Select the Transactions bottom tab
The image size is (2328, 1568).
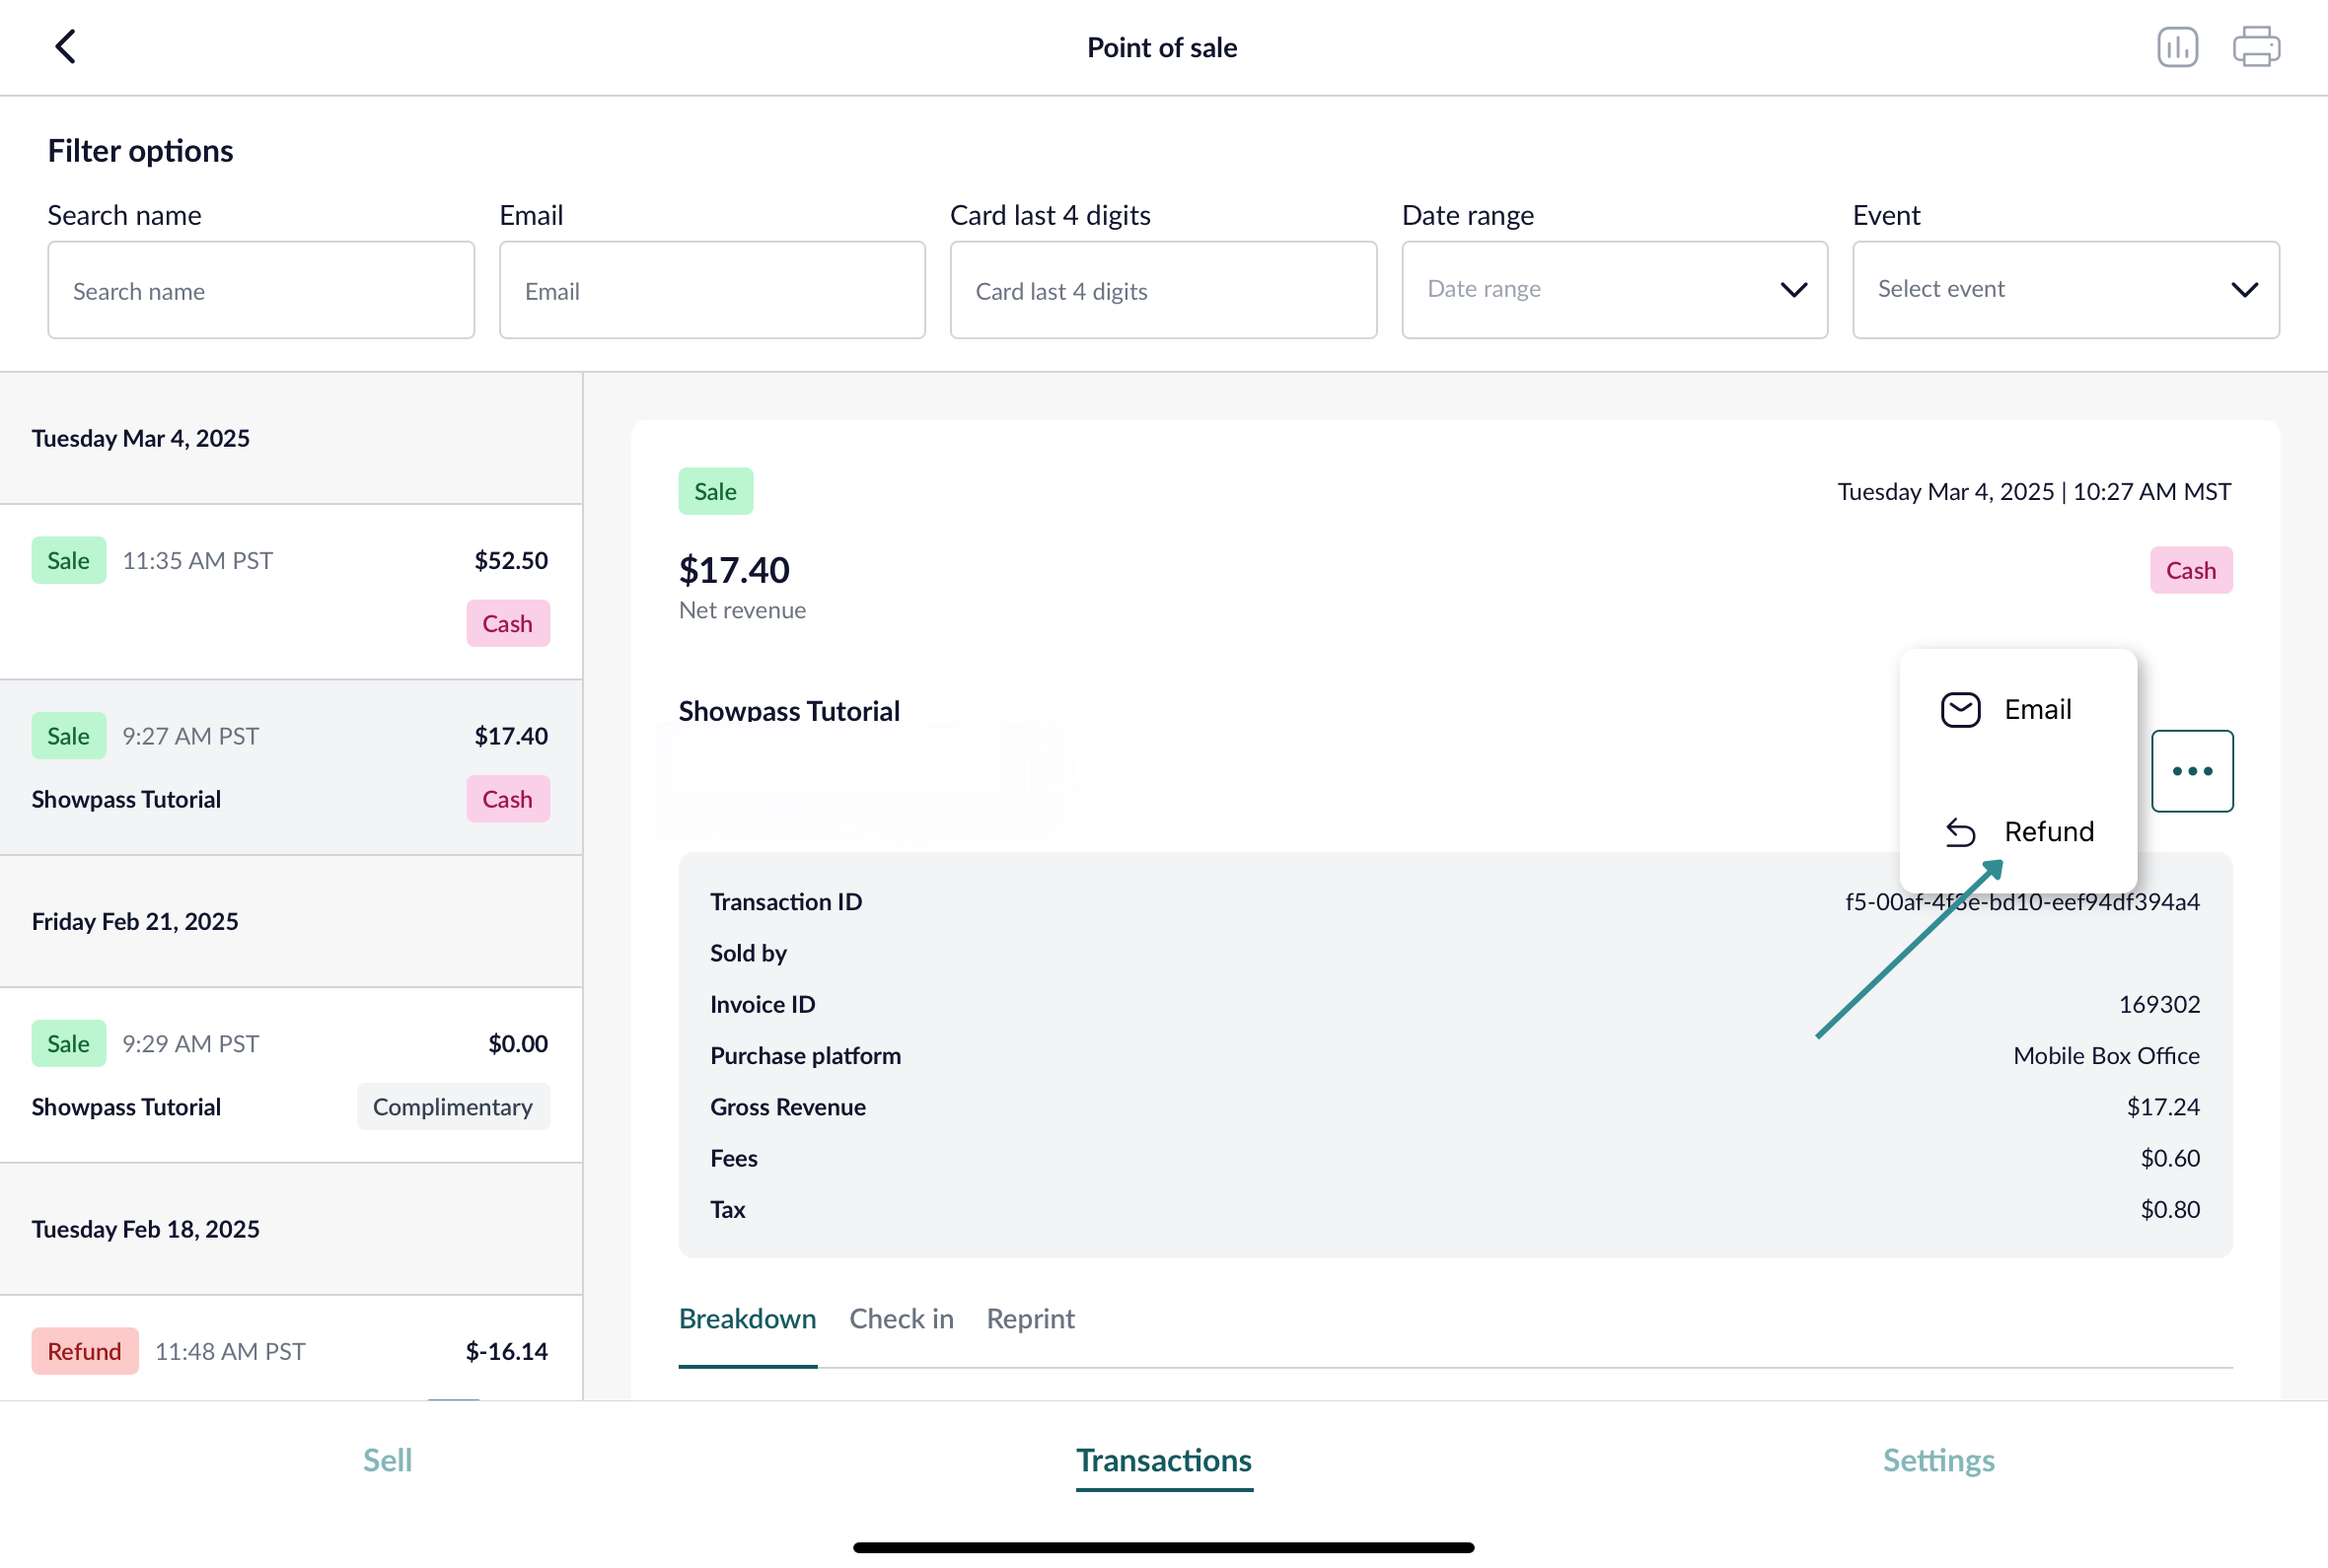tap(1164, 1460)
